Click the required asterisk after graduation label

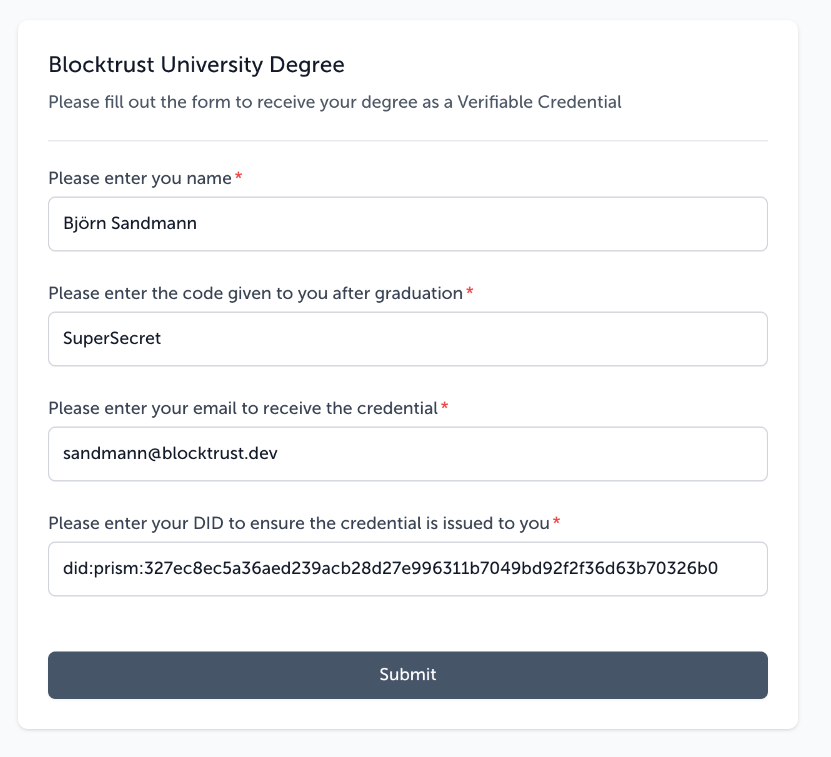(x=470, y=291)
